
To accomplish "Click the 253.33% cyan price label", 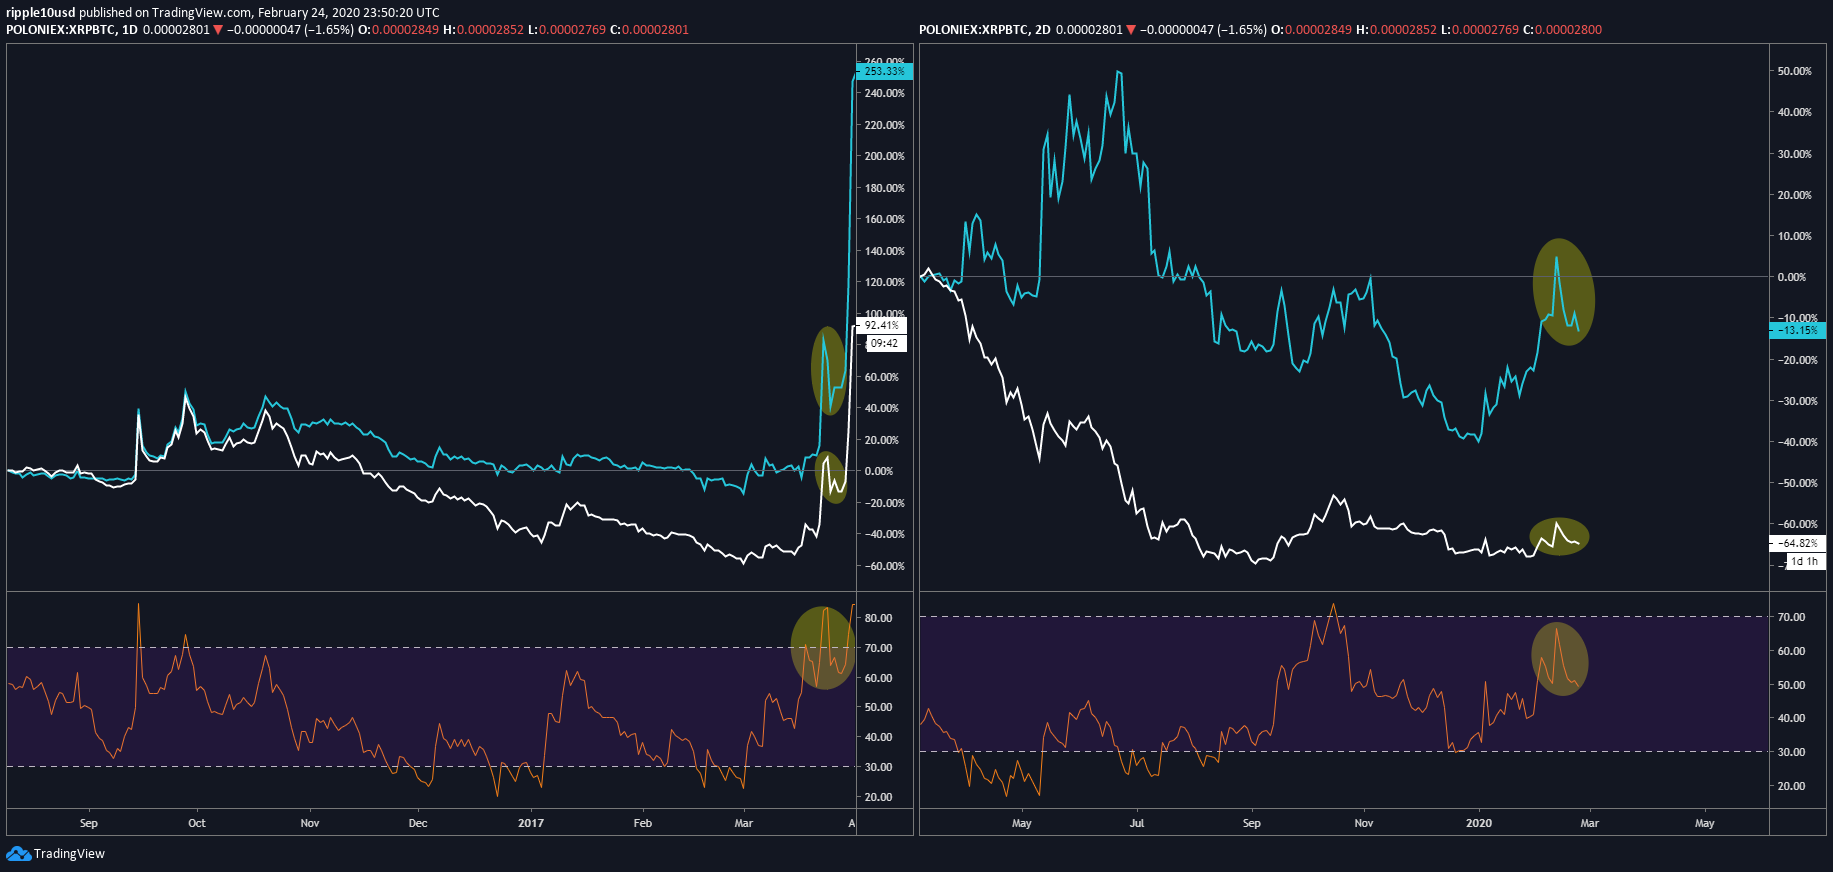I will coord(884,71).
